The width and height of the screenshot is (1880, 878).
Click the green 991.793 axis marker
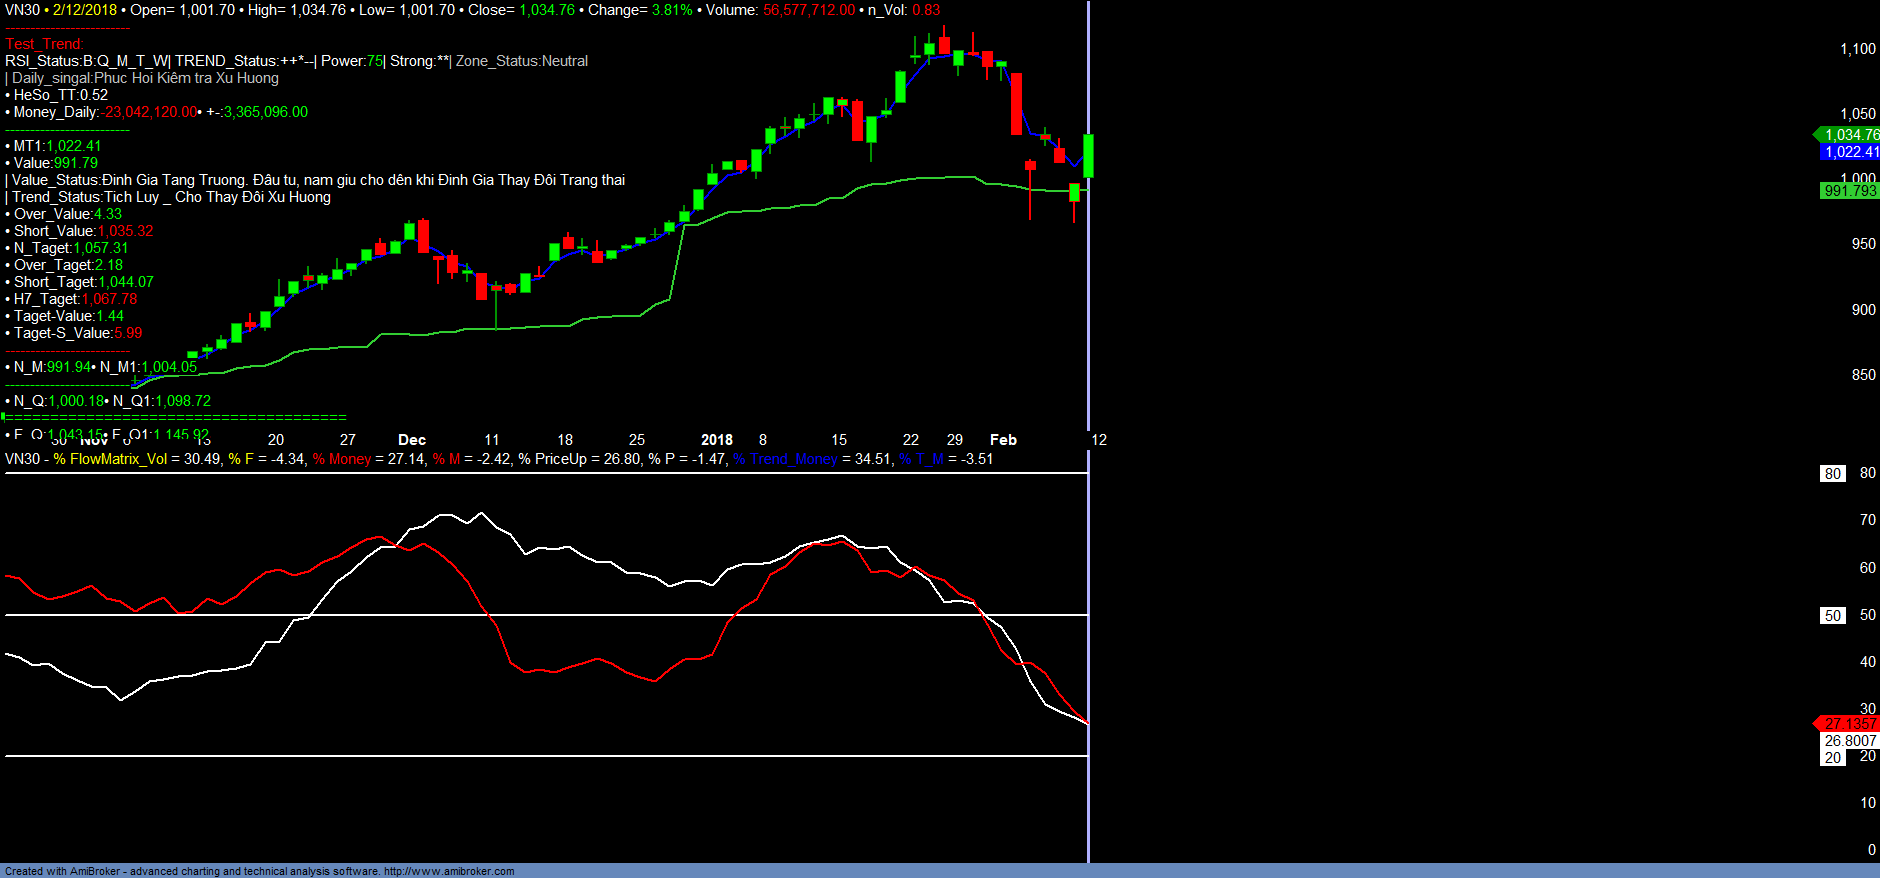1850,191
